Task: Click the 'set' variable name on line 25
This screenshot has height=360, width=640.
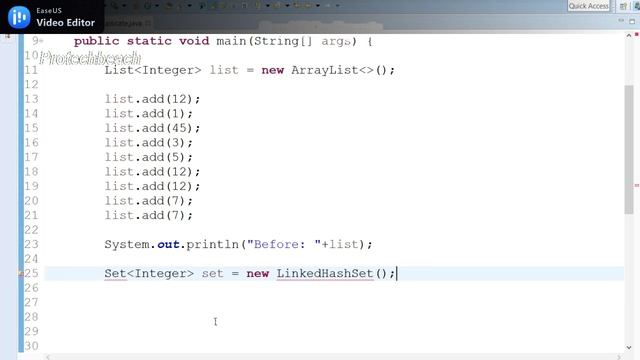Action: [x=213, y=273]
